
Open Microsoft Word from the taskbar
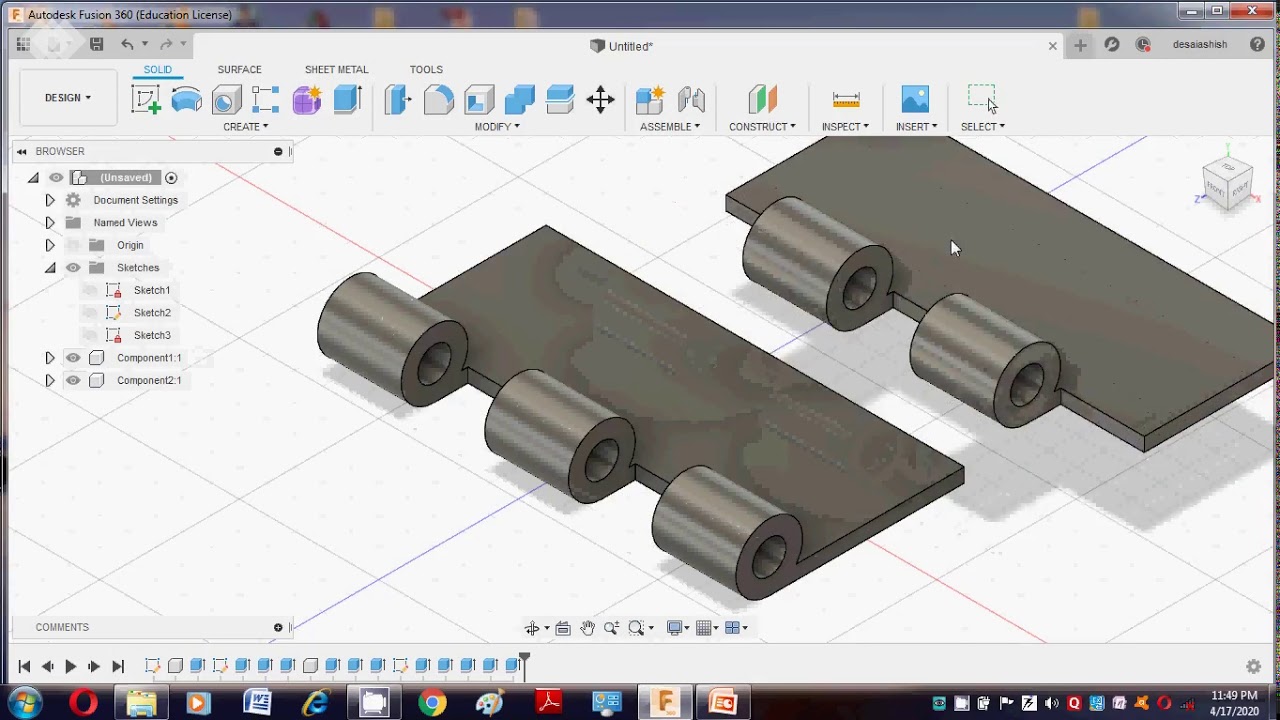(x=257, y=702)
